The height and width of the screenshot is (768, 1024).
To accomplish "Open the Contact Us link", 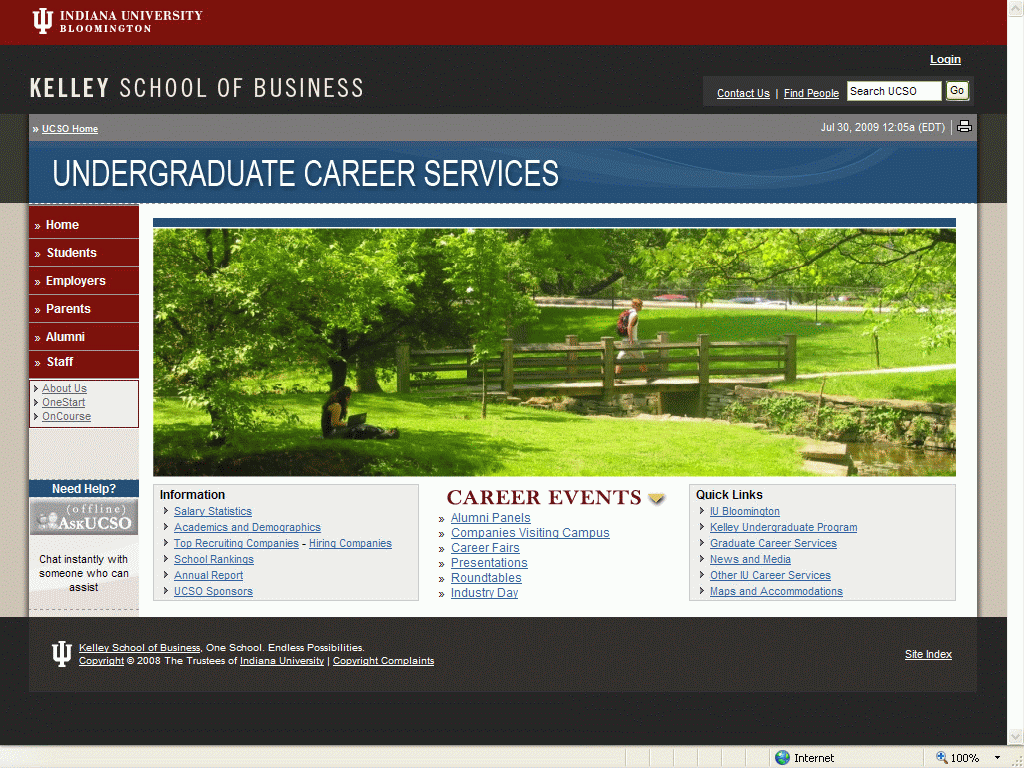I will click(743, 93).
